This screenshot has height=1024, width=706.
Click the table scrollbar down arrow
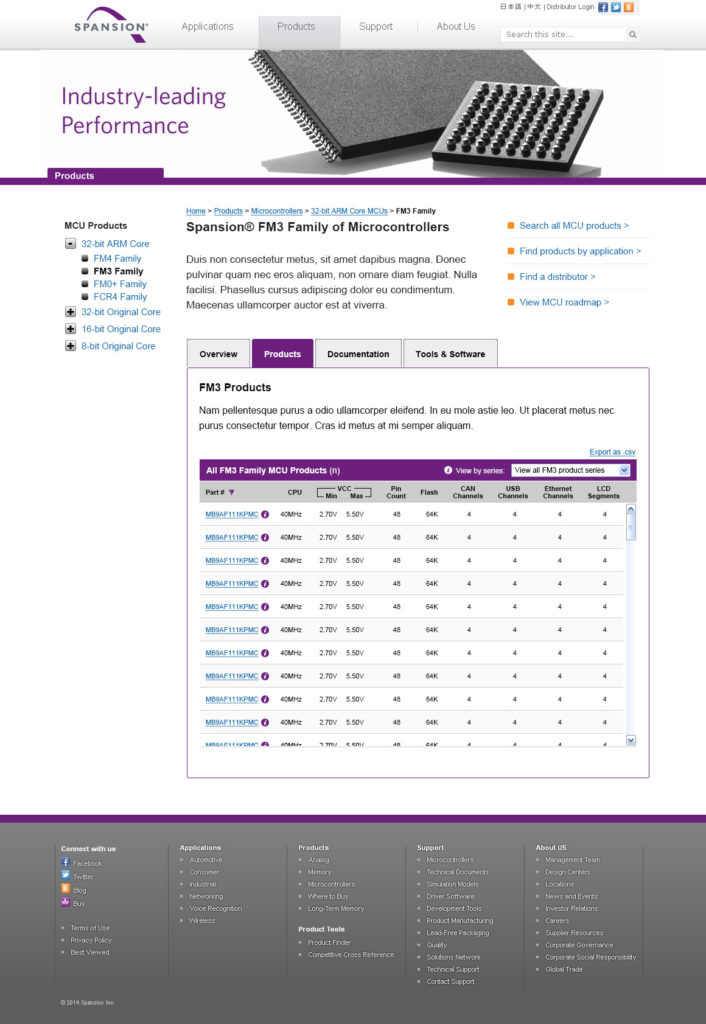[630, 740]
